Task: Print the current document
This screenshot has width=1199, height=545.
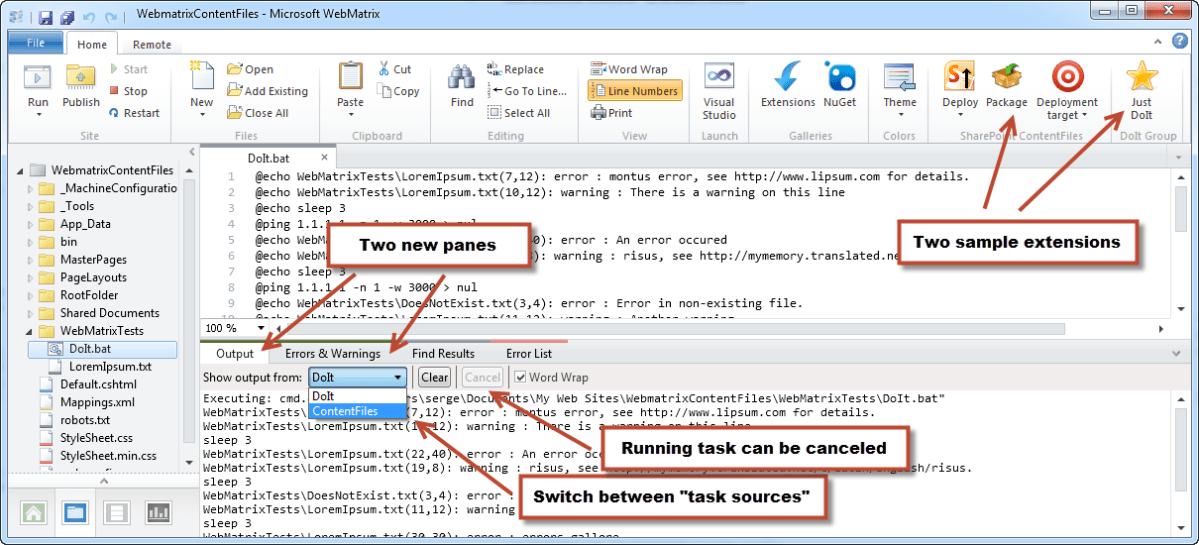Action: (x=611, y=112)
